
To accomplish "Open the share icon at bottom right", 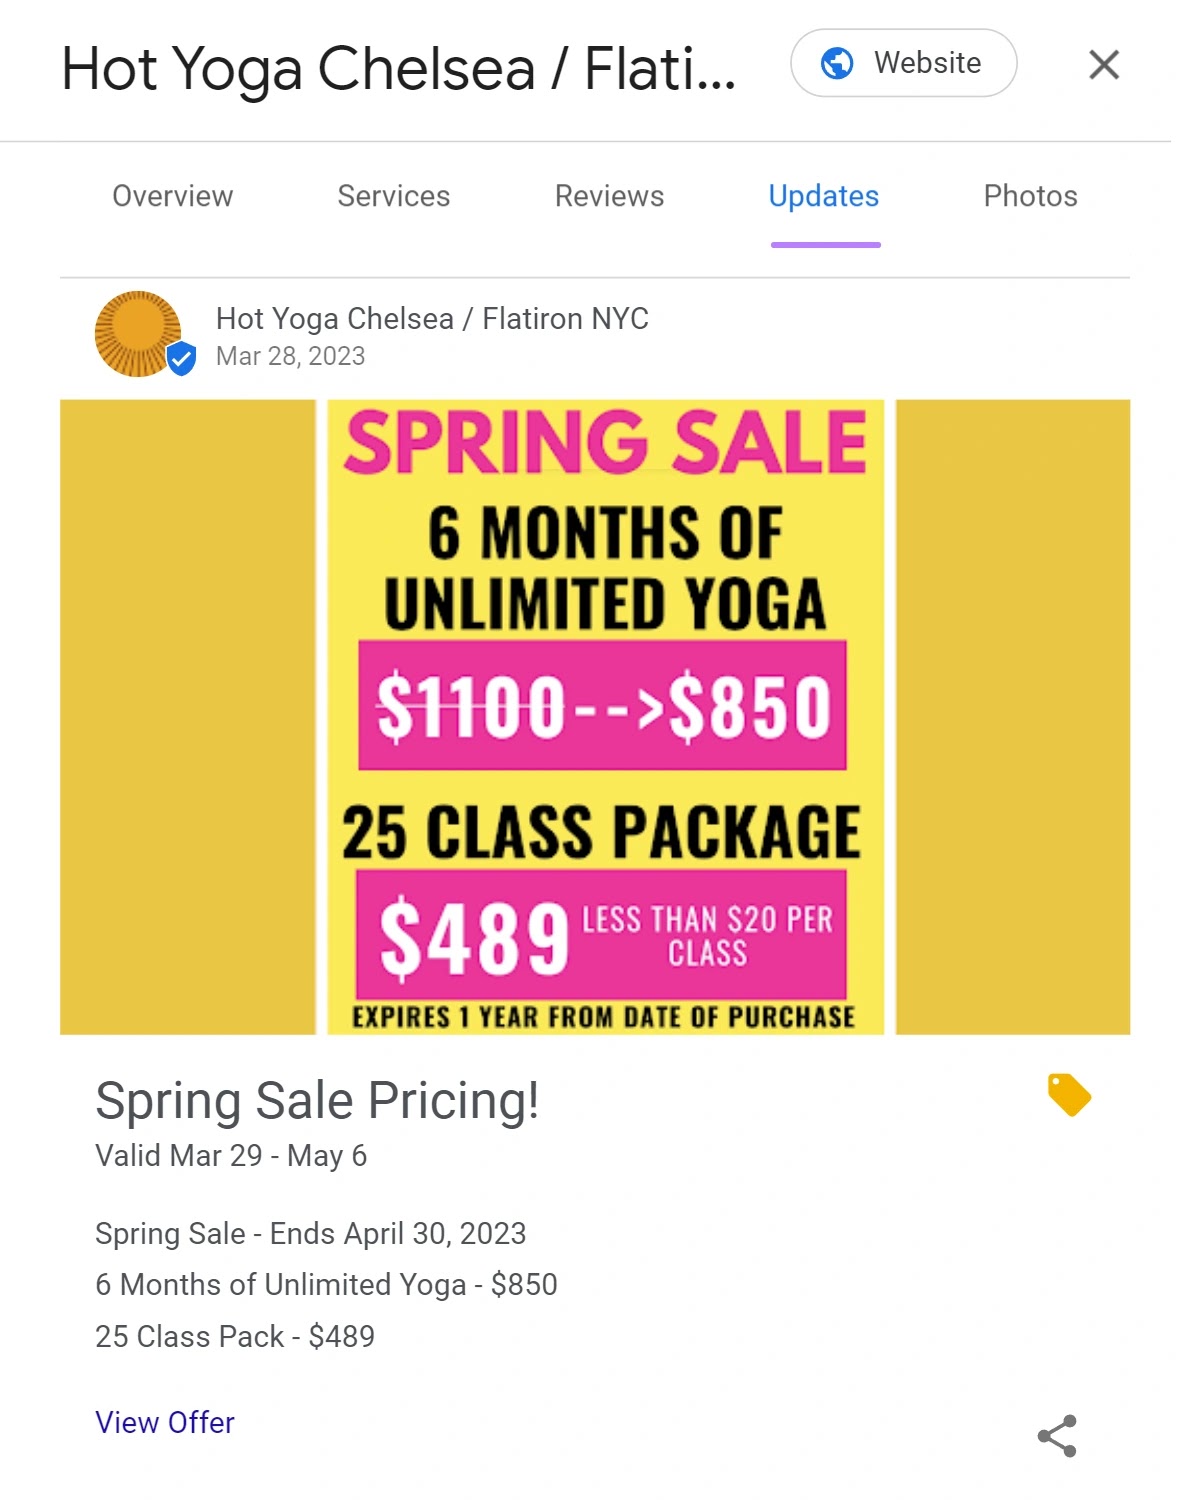I will [1057, 1435].
